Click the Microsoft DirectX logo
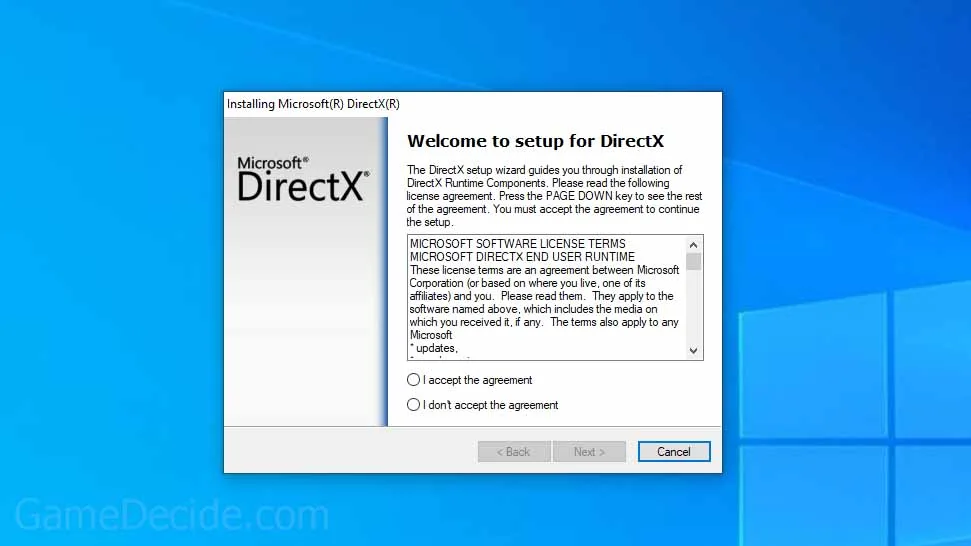 303,179
